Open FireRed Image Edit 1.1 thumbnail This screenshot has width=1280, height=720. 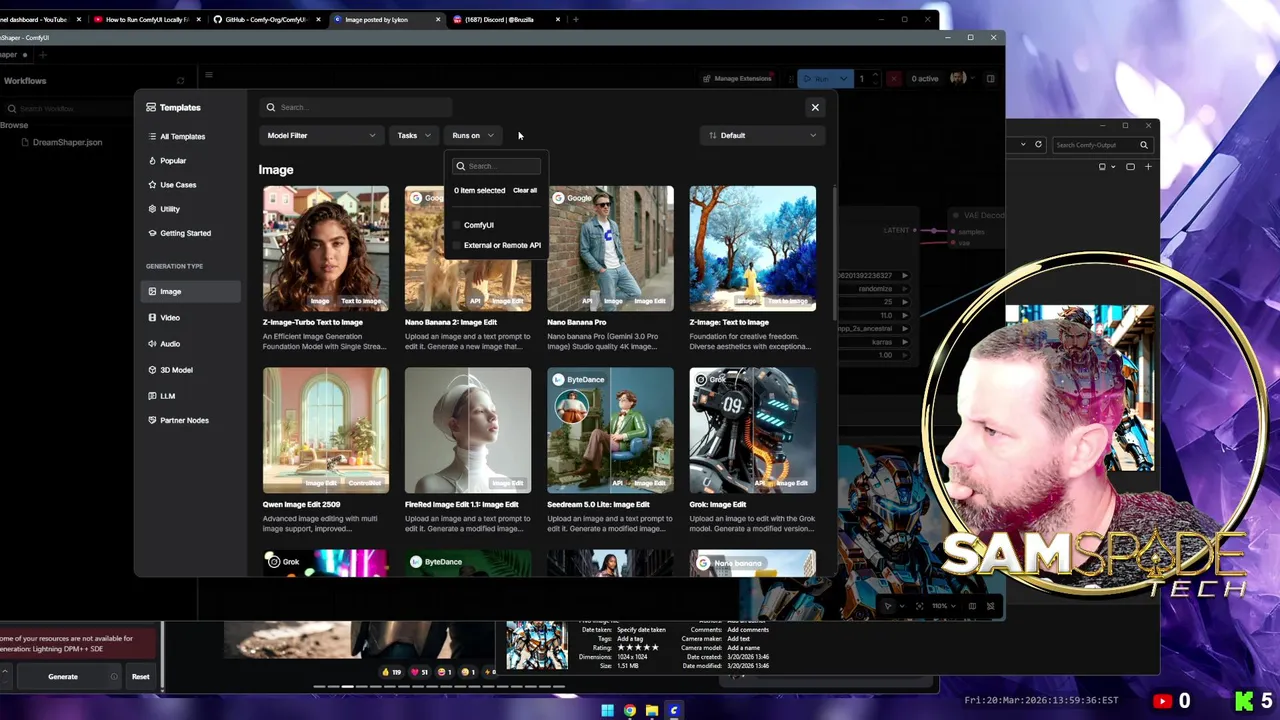pos(468,430)
